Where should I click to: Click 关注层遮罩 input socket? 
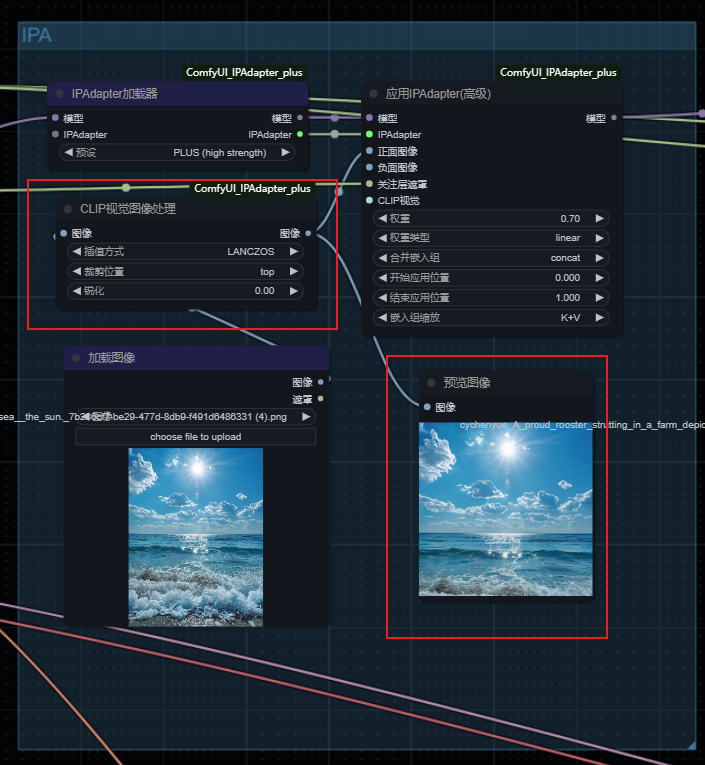pos(369,184)
